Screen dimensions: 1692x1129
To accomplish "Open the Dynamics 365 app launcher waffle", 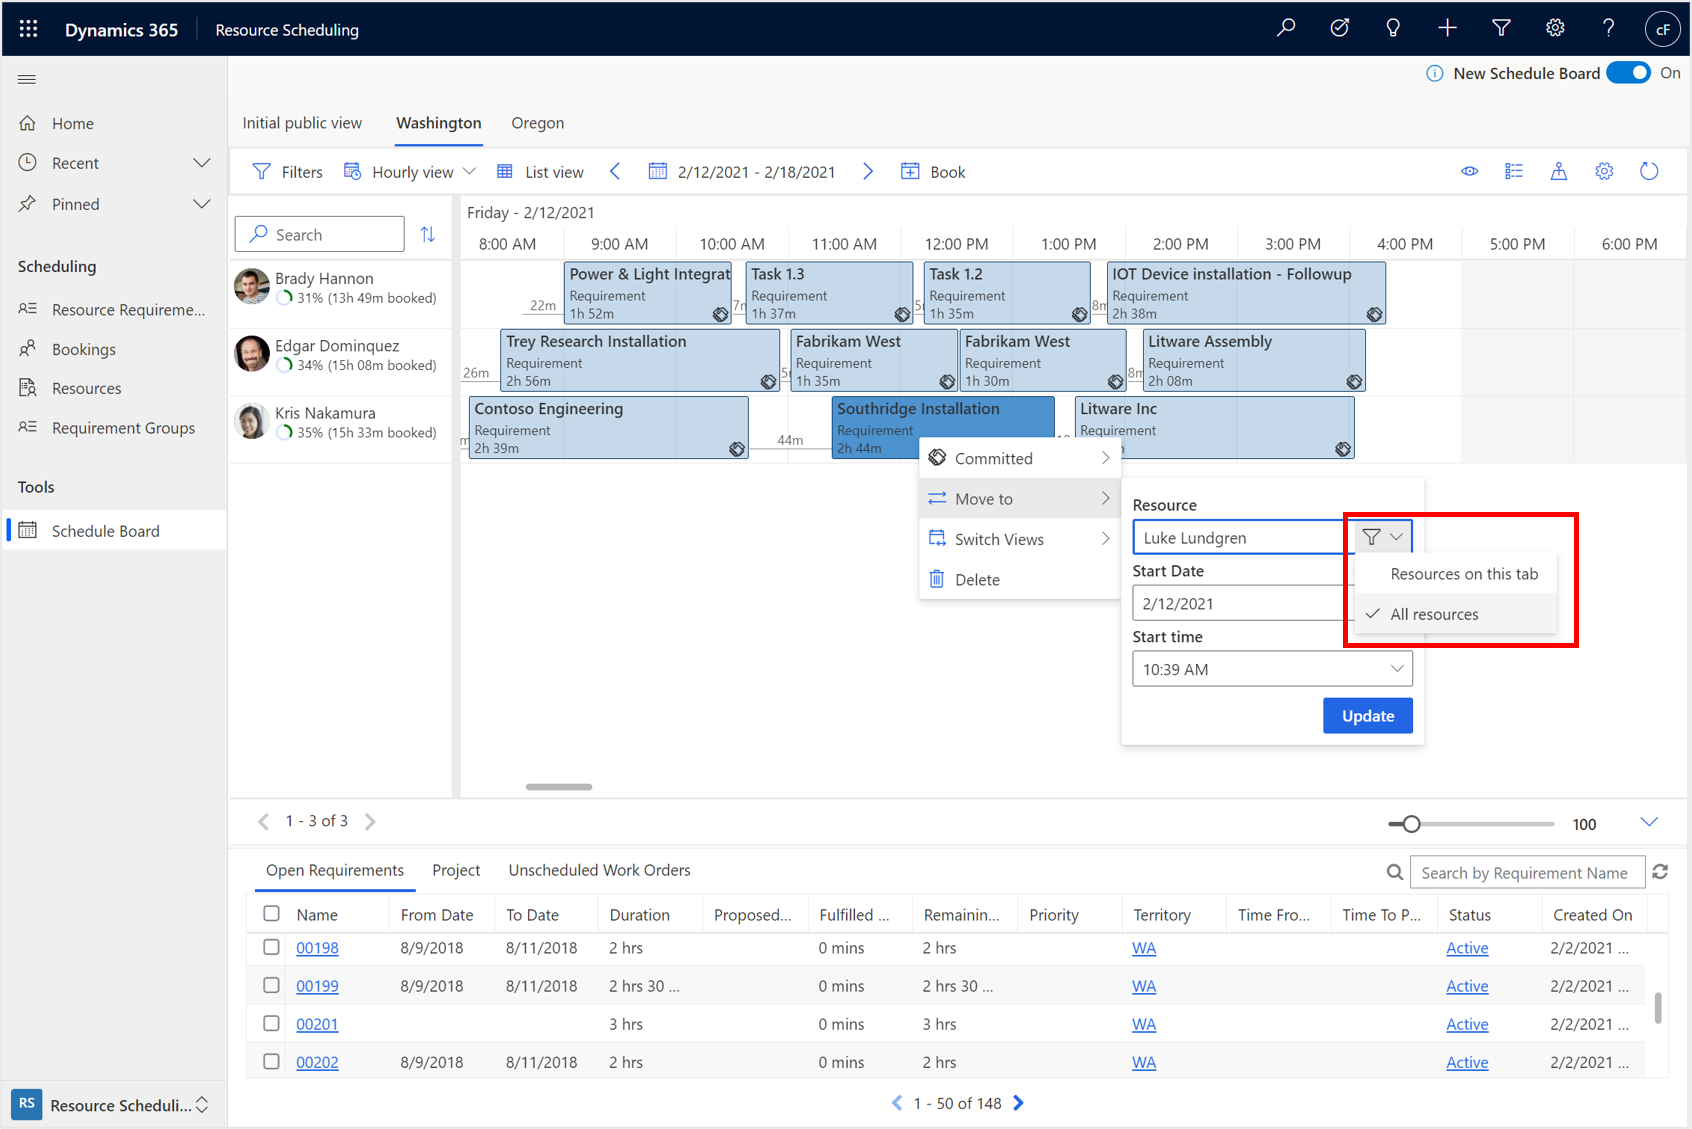I will pyautogui.click(x=29, y=29).
